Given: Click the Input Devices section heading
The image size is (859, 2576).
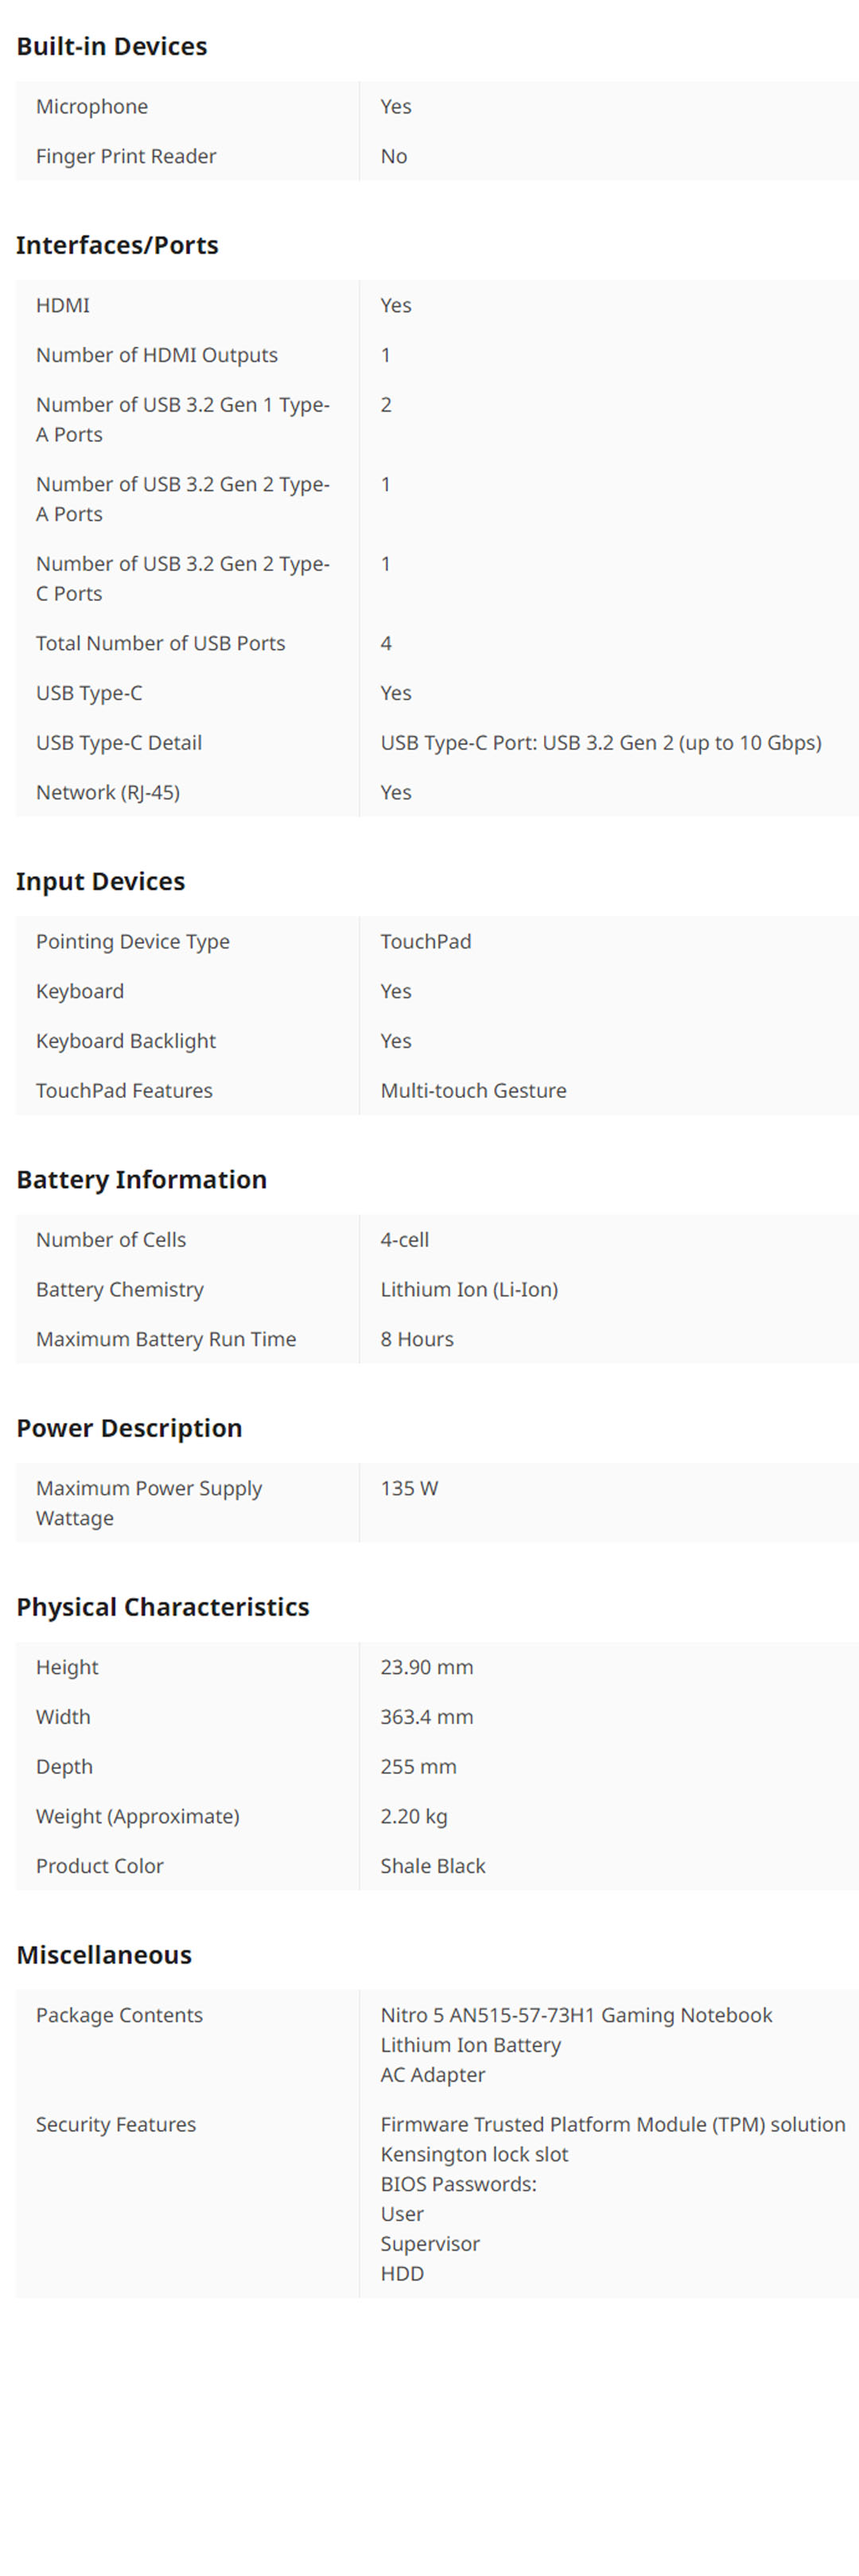Looking at the screenshot, I should click(100, 881).
